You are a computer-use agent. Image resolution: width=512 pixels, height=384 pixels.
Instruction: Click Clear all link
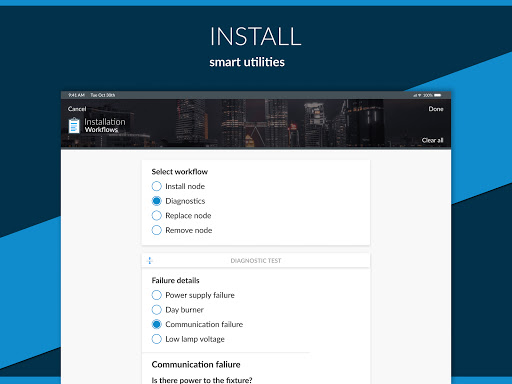[x=433, y=140]
